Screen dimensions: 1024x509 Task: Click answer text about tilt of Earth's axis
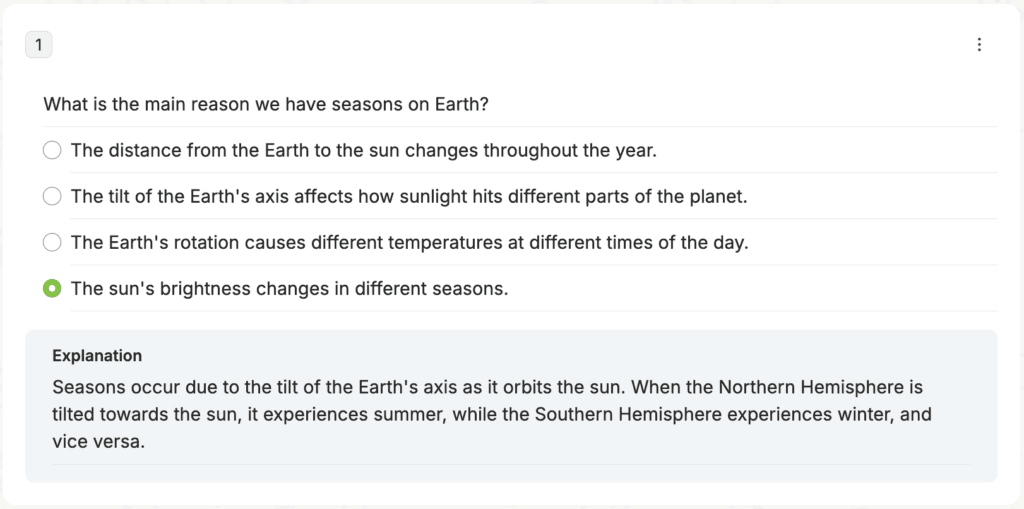click(x=409, y=196)
